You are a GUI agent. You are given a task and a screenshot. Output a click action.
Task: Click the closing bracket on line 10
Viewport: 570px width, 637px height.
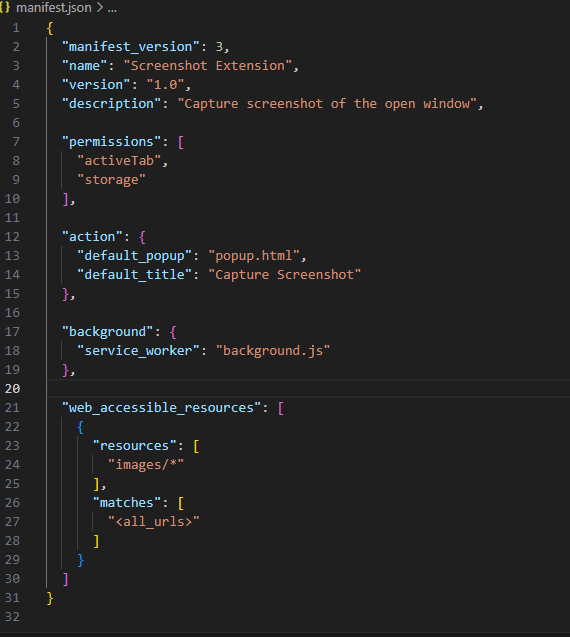pyautogui.click(x=65, y=199)
